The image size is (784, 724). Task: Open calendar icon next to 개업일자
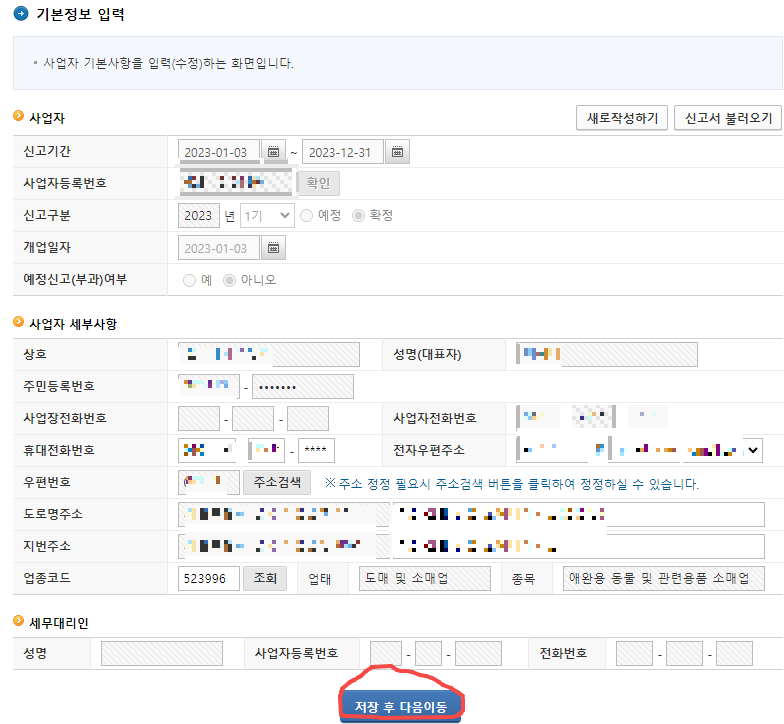pos(273,248)
